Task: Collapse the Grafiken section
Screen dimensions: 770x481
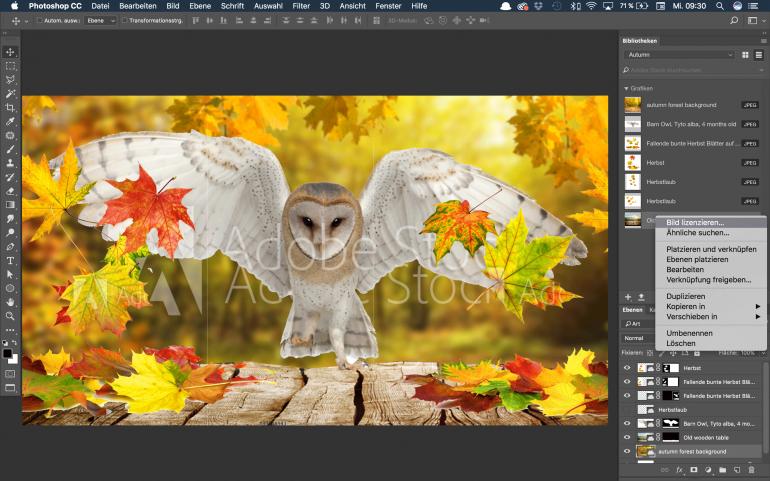Action: coord(626,88)
